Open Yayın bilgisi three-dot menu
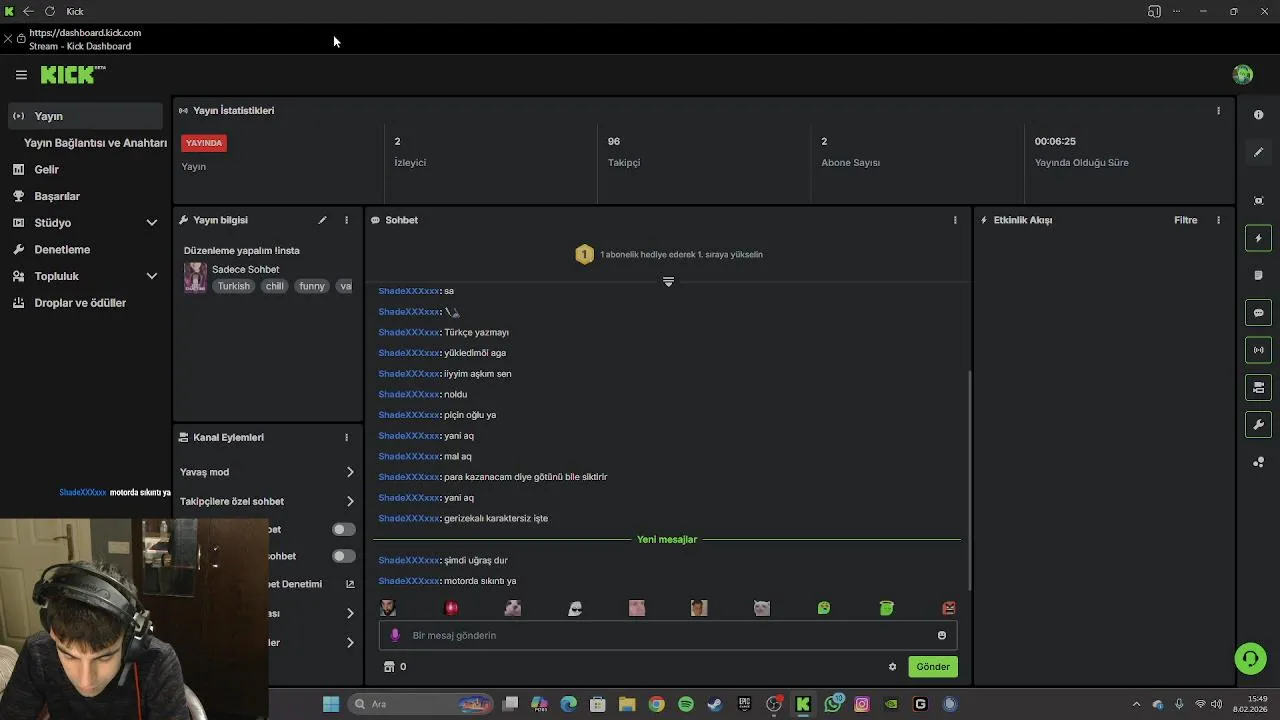The height and width of the screenshot is (720, 1280). 347,220
